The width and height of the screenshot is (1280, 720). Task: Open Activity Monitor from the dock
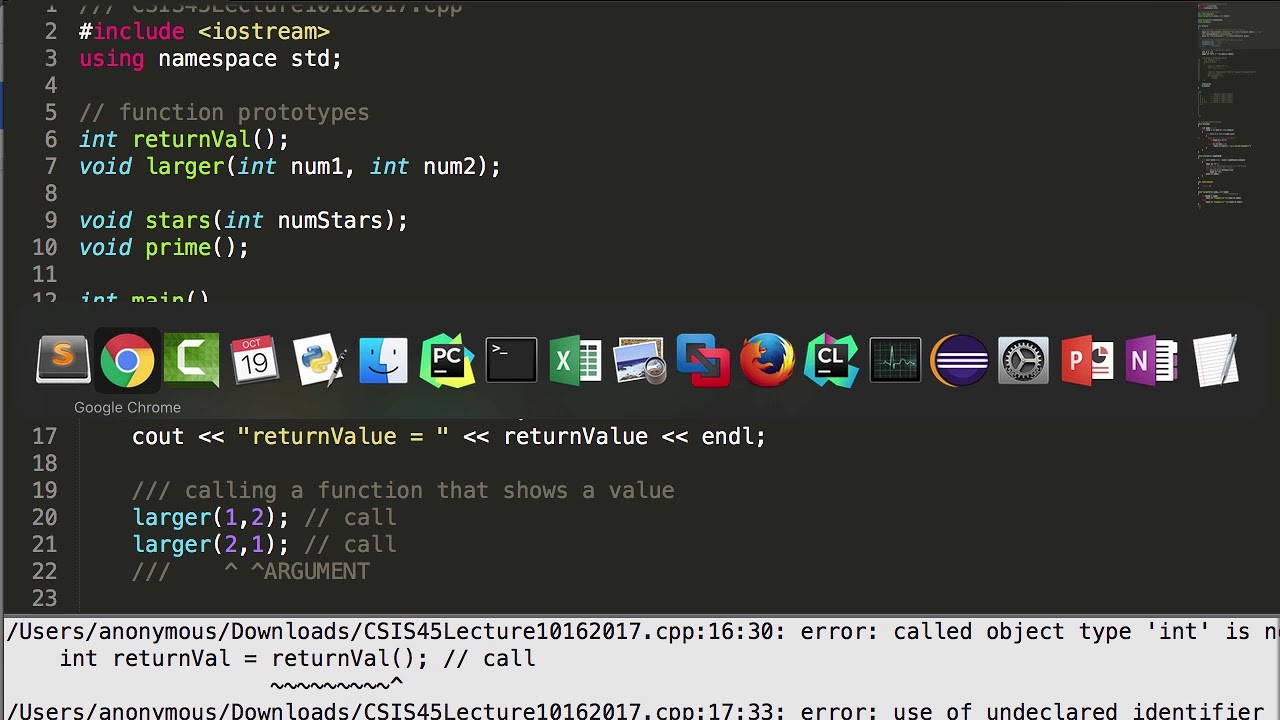pos(895,360)
